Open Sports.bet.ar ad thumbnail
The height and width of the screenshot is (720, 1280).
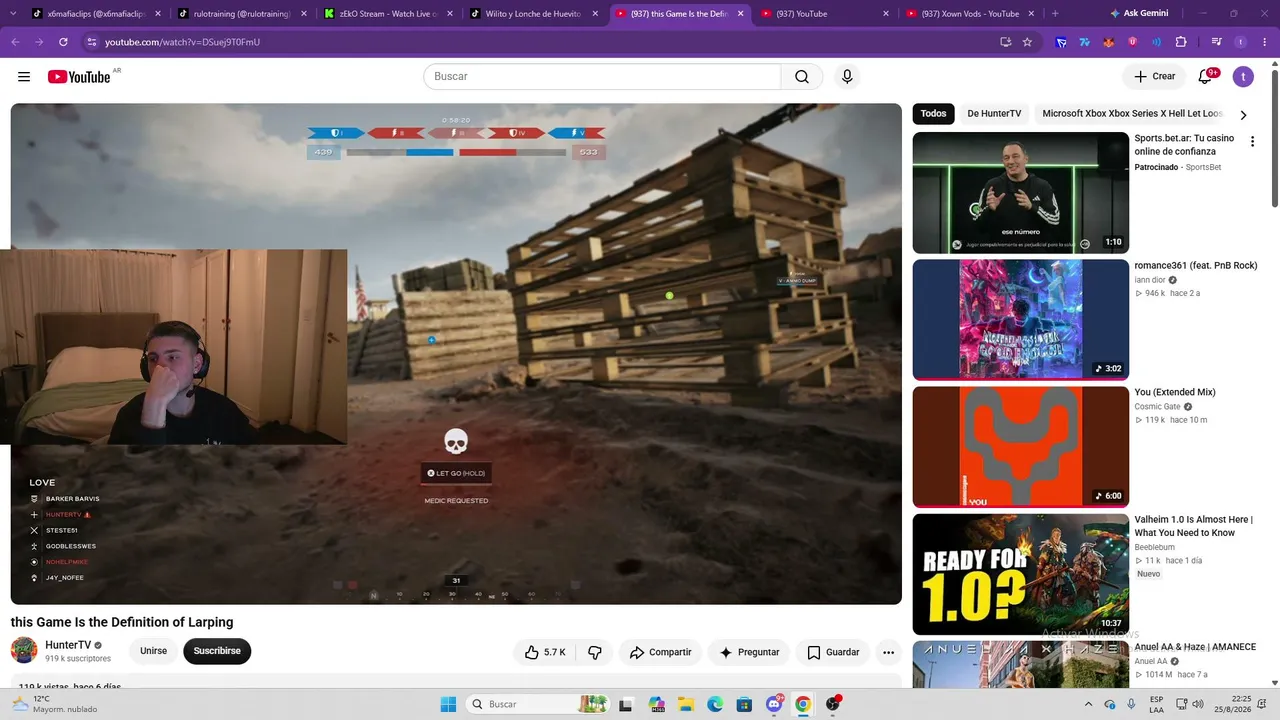point(1021,193)
